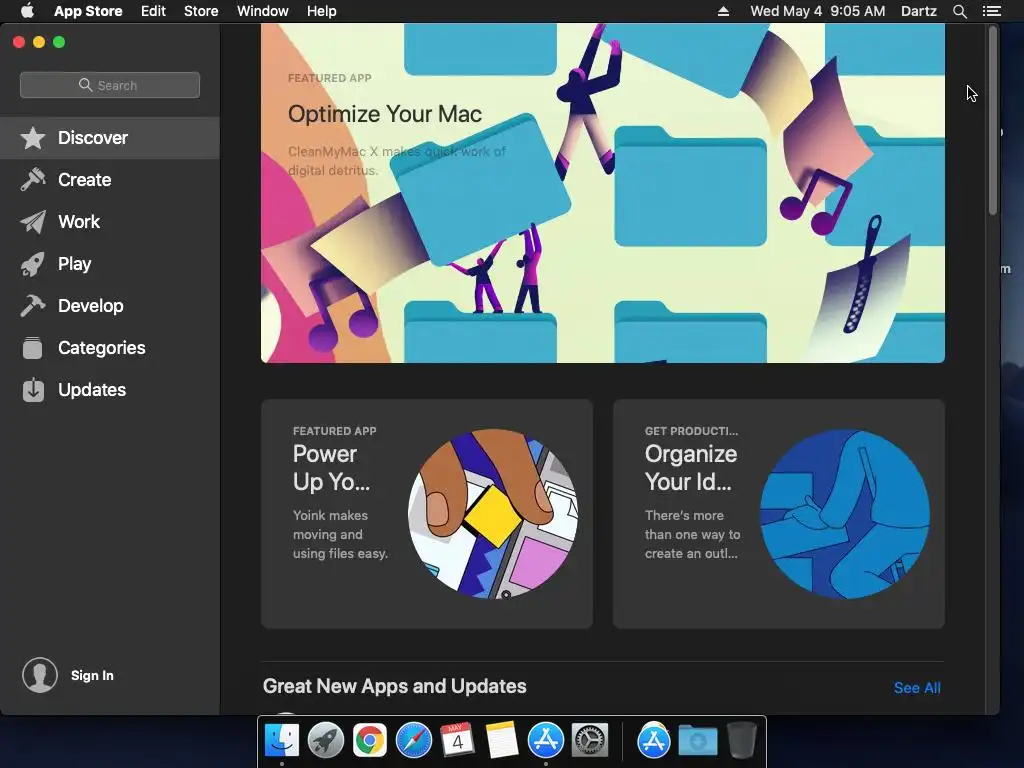
Task: Open Finder from the Dock
Action: (x=281, y=741)
